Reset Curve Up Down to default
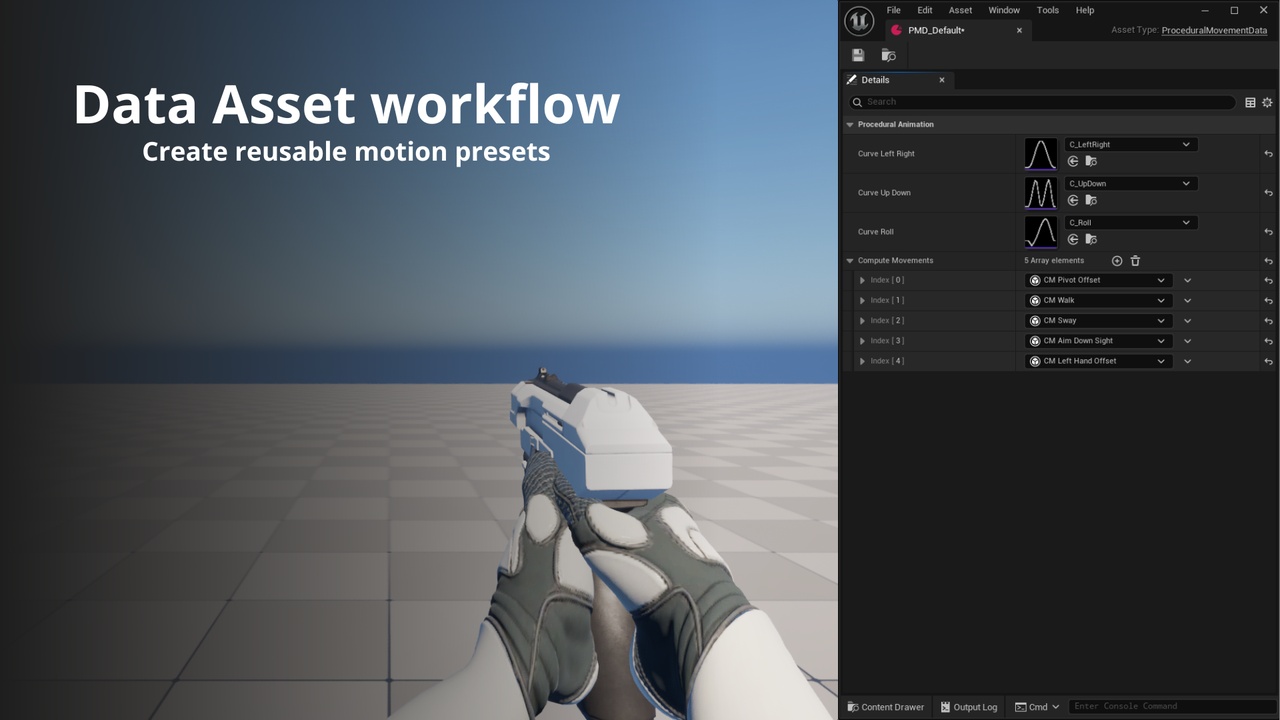This screenshot has width=1280, height=720. (1268, 193)
